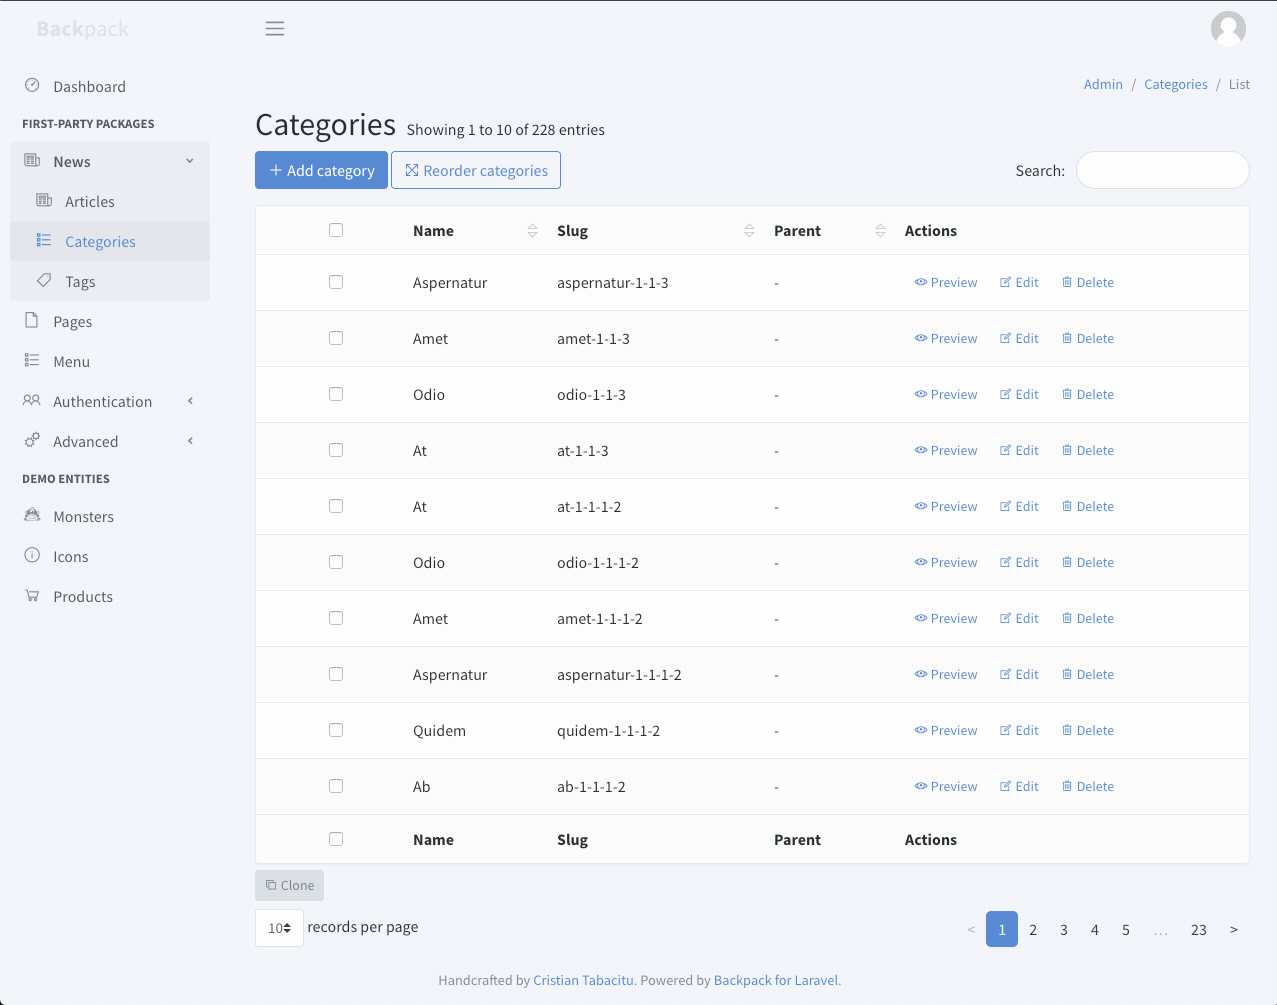Click the News newspaper icon
1277x1005 pixels.
point(32,161)
